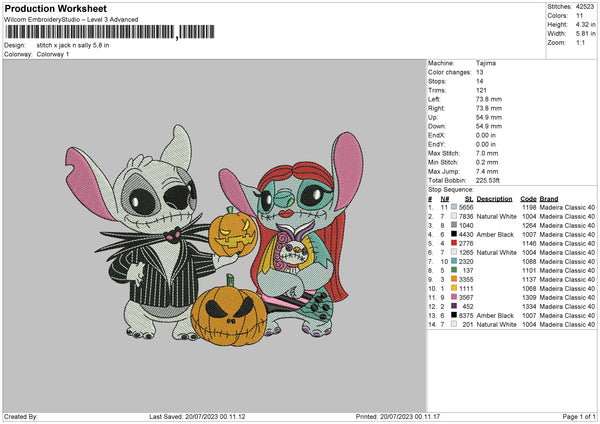600x424 pixels.
Task: Click the 'Last Saved: 20/07/2023 00.11.12' text
Action: [197, 416]
